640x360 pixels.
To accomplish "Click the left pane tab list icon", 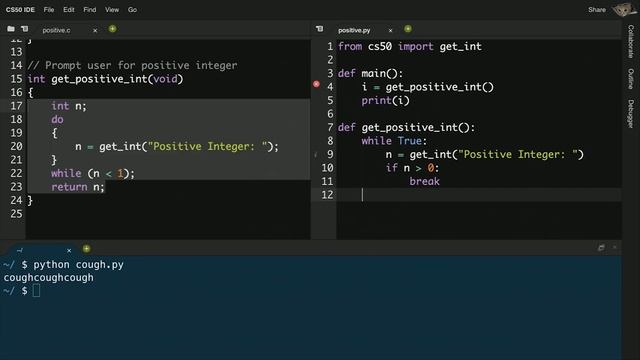I will 24,29.
